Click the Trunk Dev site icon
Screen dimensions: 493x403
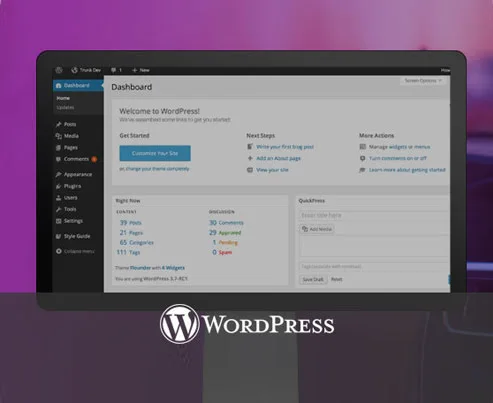[74, 70]
